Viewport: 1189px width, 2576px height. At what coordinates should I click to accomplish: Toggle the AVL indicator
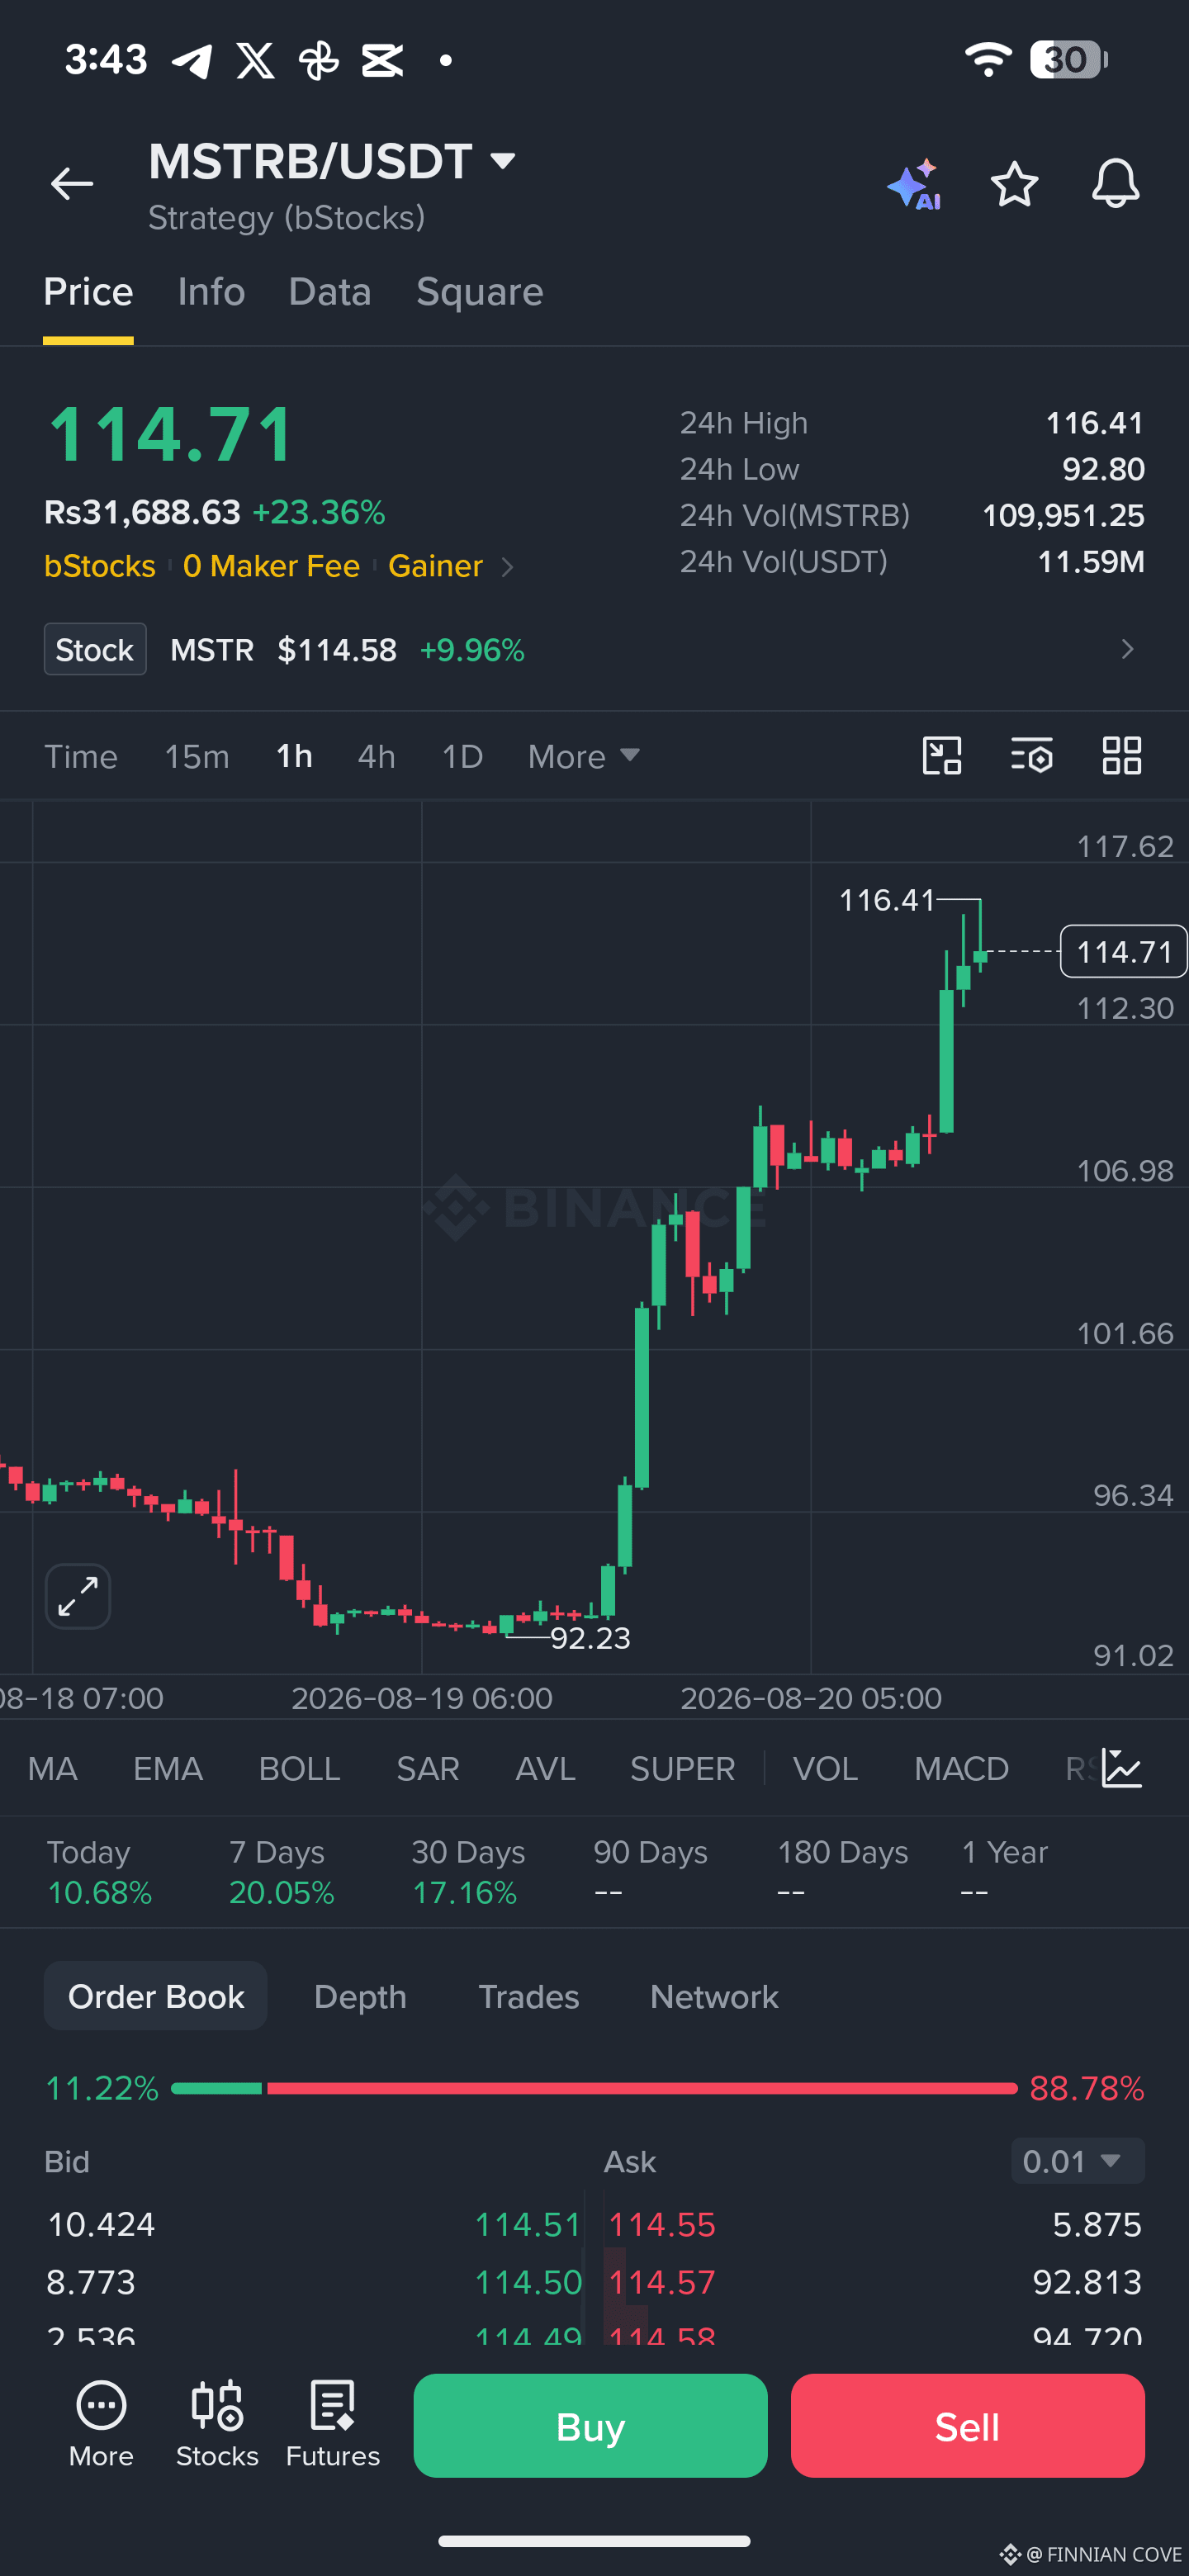pos(545,1769)
